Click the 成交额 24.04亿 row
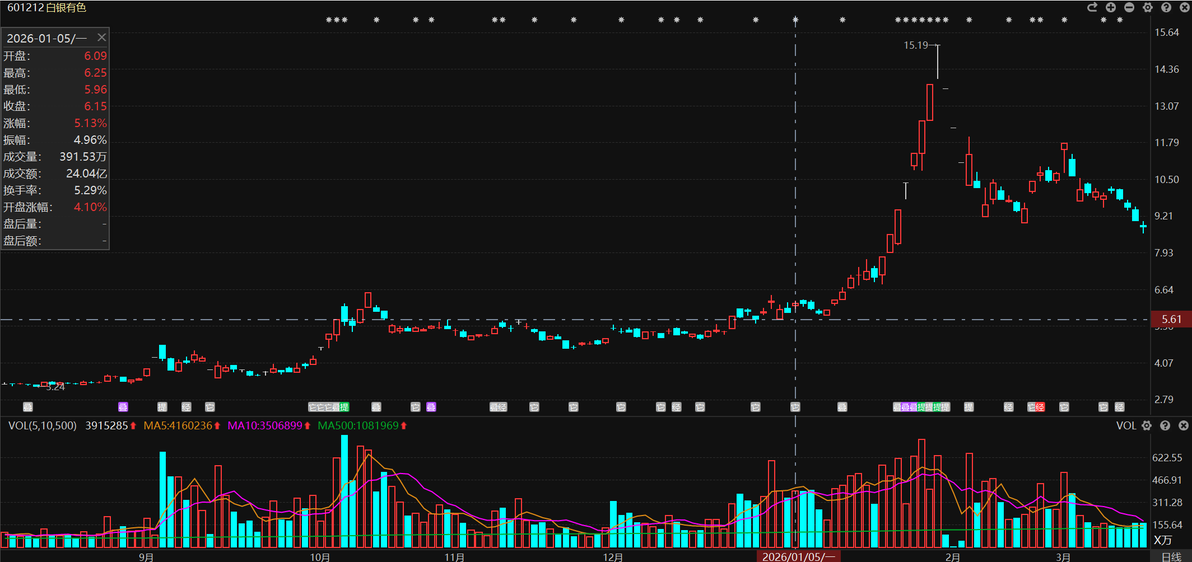The width and height of the screenshot is (1192, 562). point(55,173)
